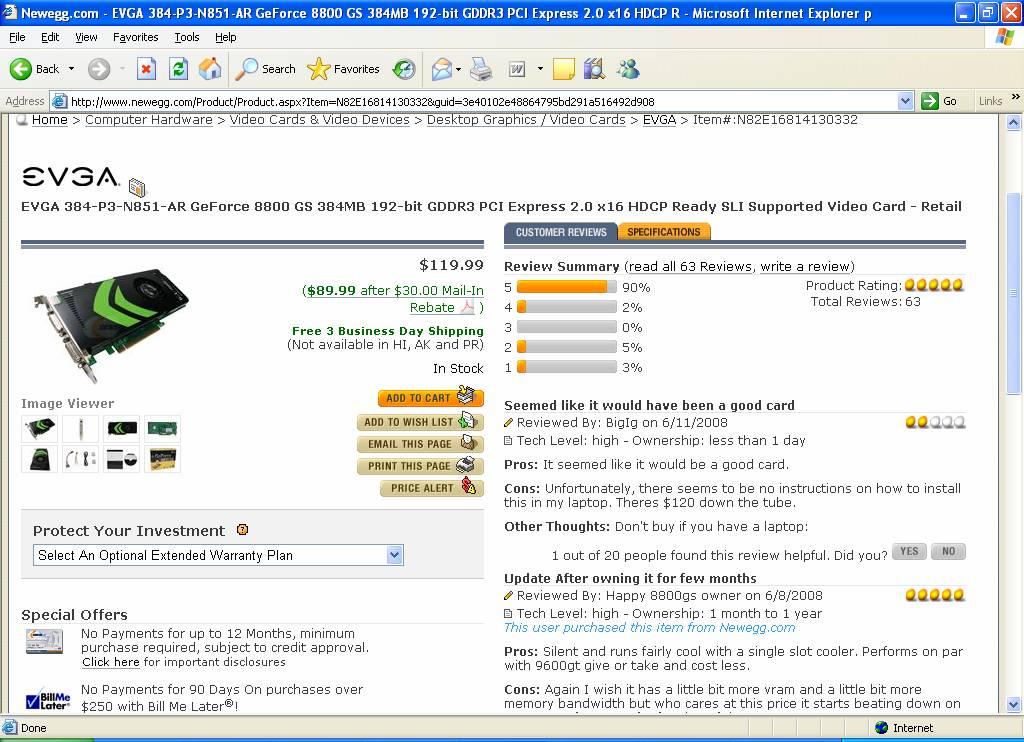Open the rebate PDF icon
This screenshot has width=1024, height=742.
point(468,306)
